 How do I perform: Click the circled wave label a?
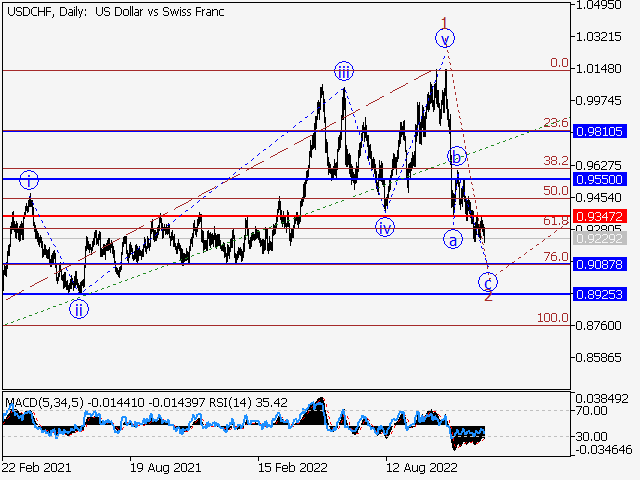point(453,240)
